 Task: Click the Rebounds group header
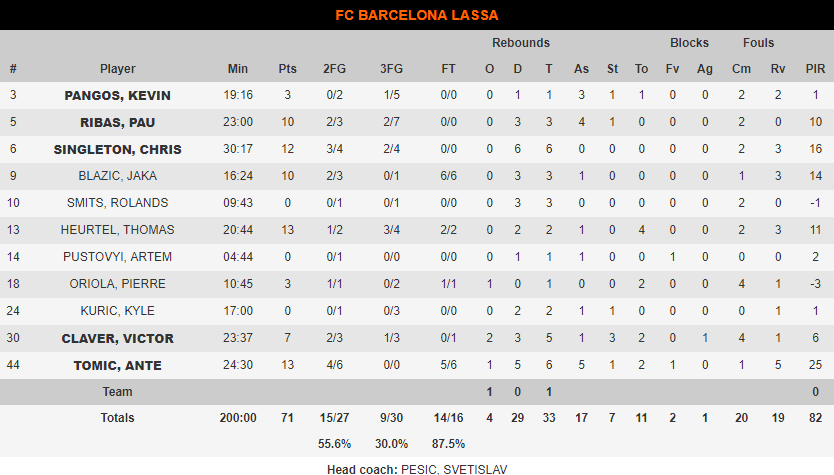pos(521,43)
